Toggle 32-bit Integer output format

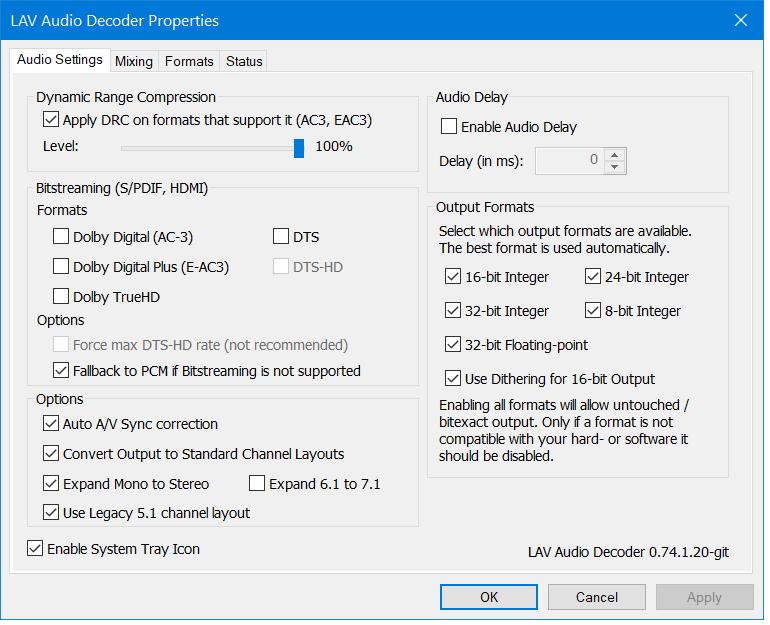[x=453, y=310]
